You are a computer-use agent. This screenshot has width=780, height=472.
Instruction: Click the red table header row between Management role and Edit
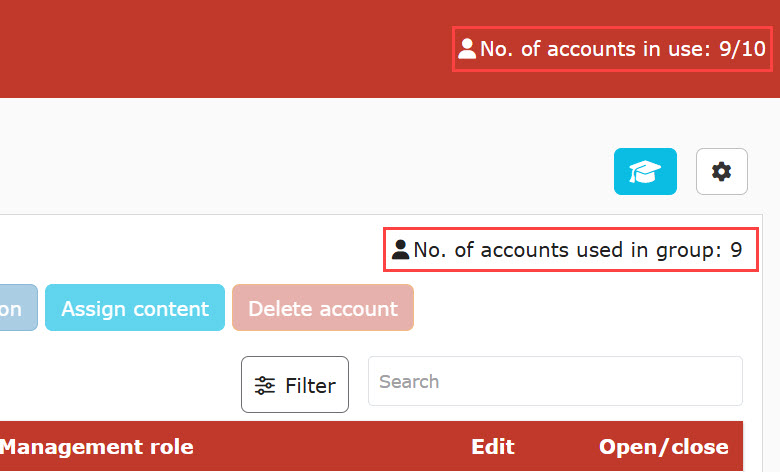pos(330,447)
